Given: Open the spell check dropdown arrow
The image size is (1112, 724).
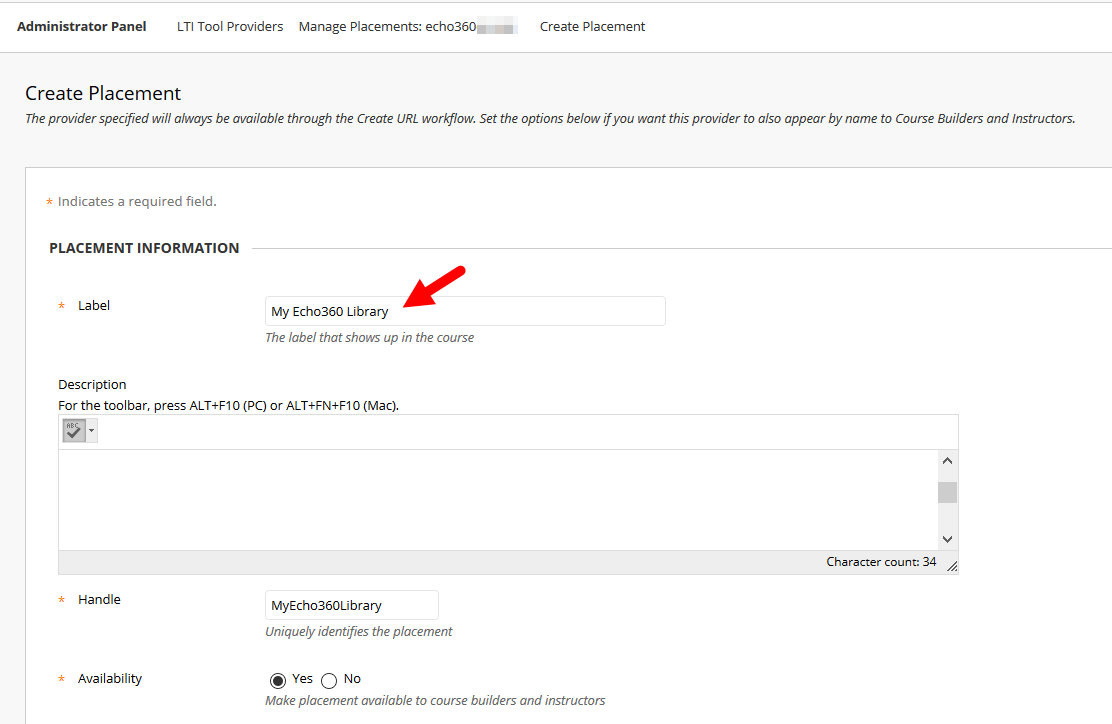Looking at the screenshot, I should [91, 430].
